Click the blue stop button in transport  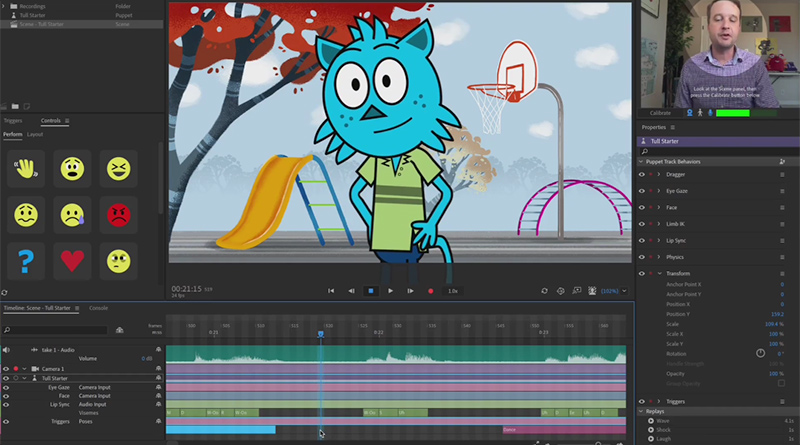pos(370,291)
